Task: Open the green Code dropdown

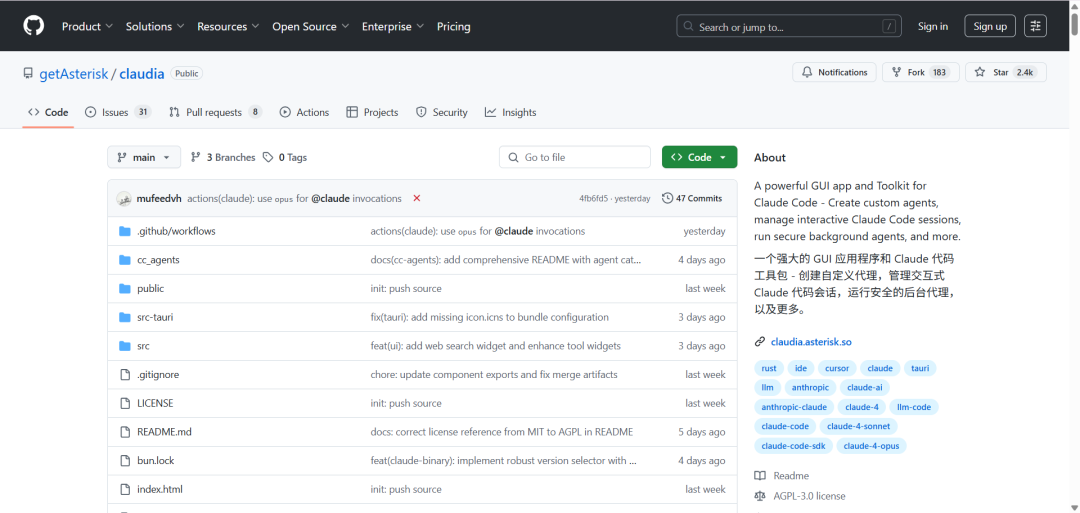Action: [x=699, y=157]
